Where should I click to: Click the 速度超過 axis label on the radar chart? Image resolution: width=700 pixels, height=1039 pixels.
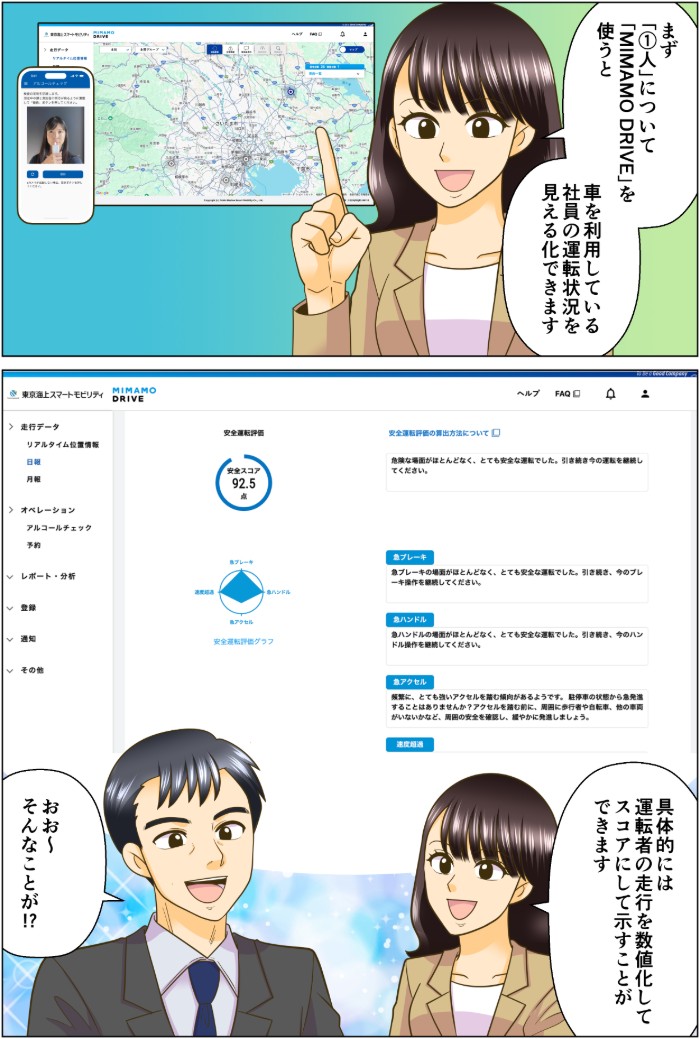tap(204, 591)
